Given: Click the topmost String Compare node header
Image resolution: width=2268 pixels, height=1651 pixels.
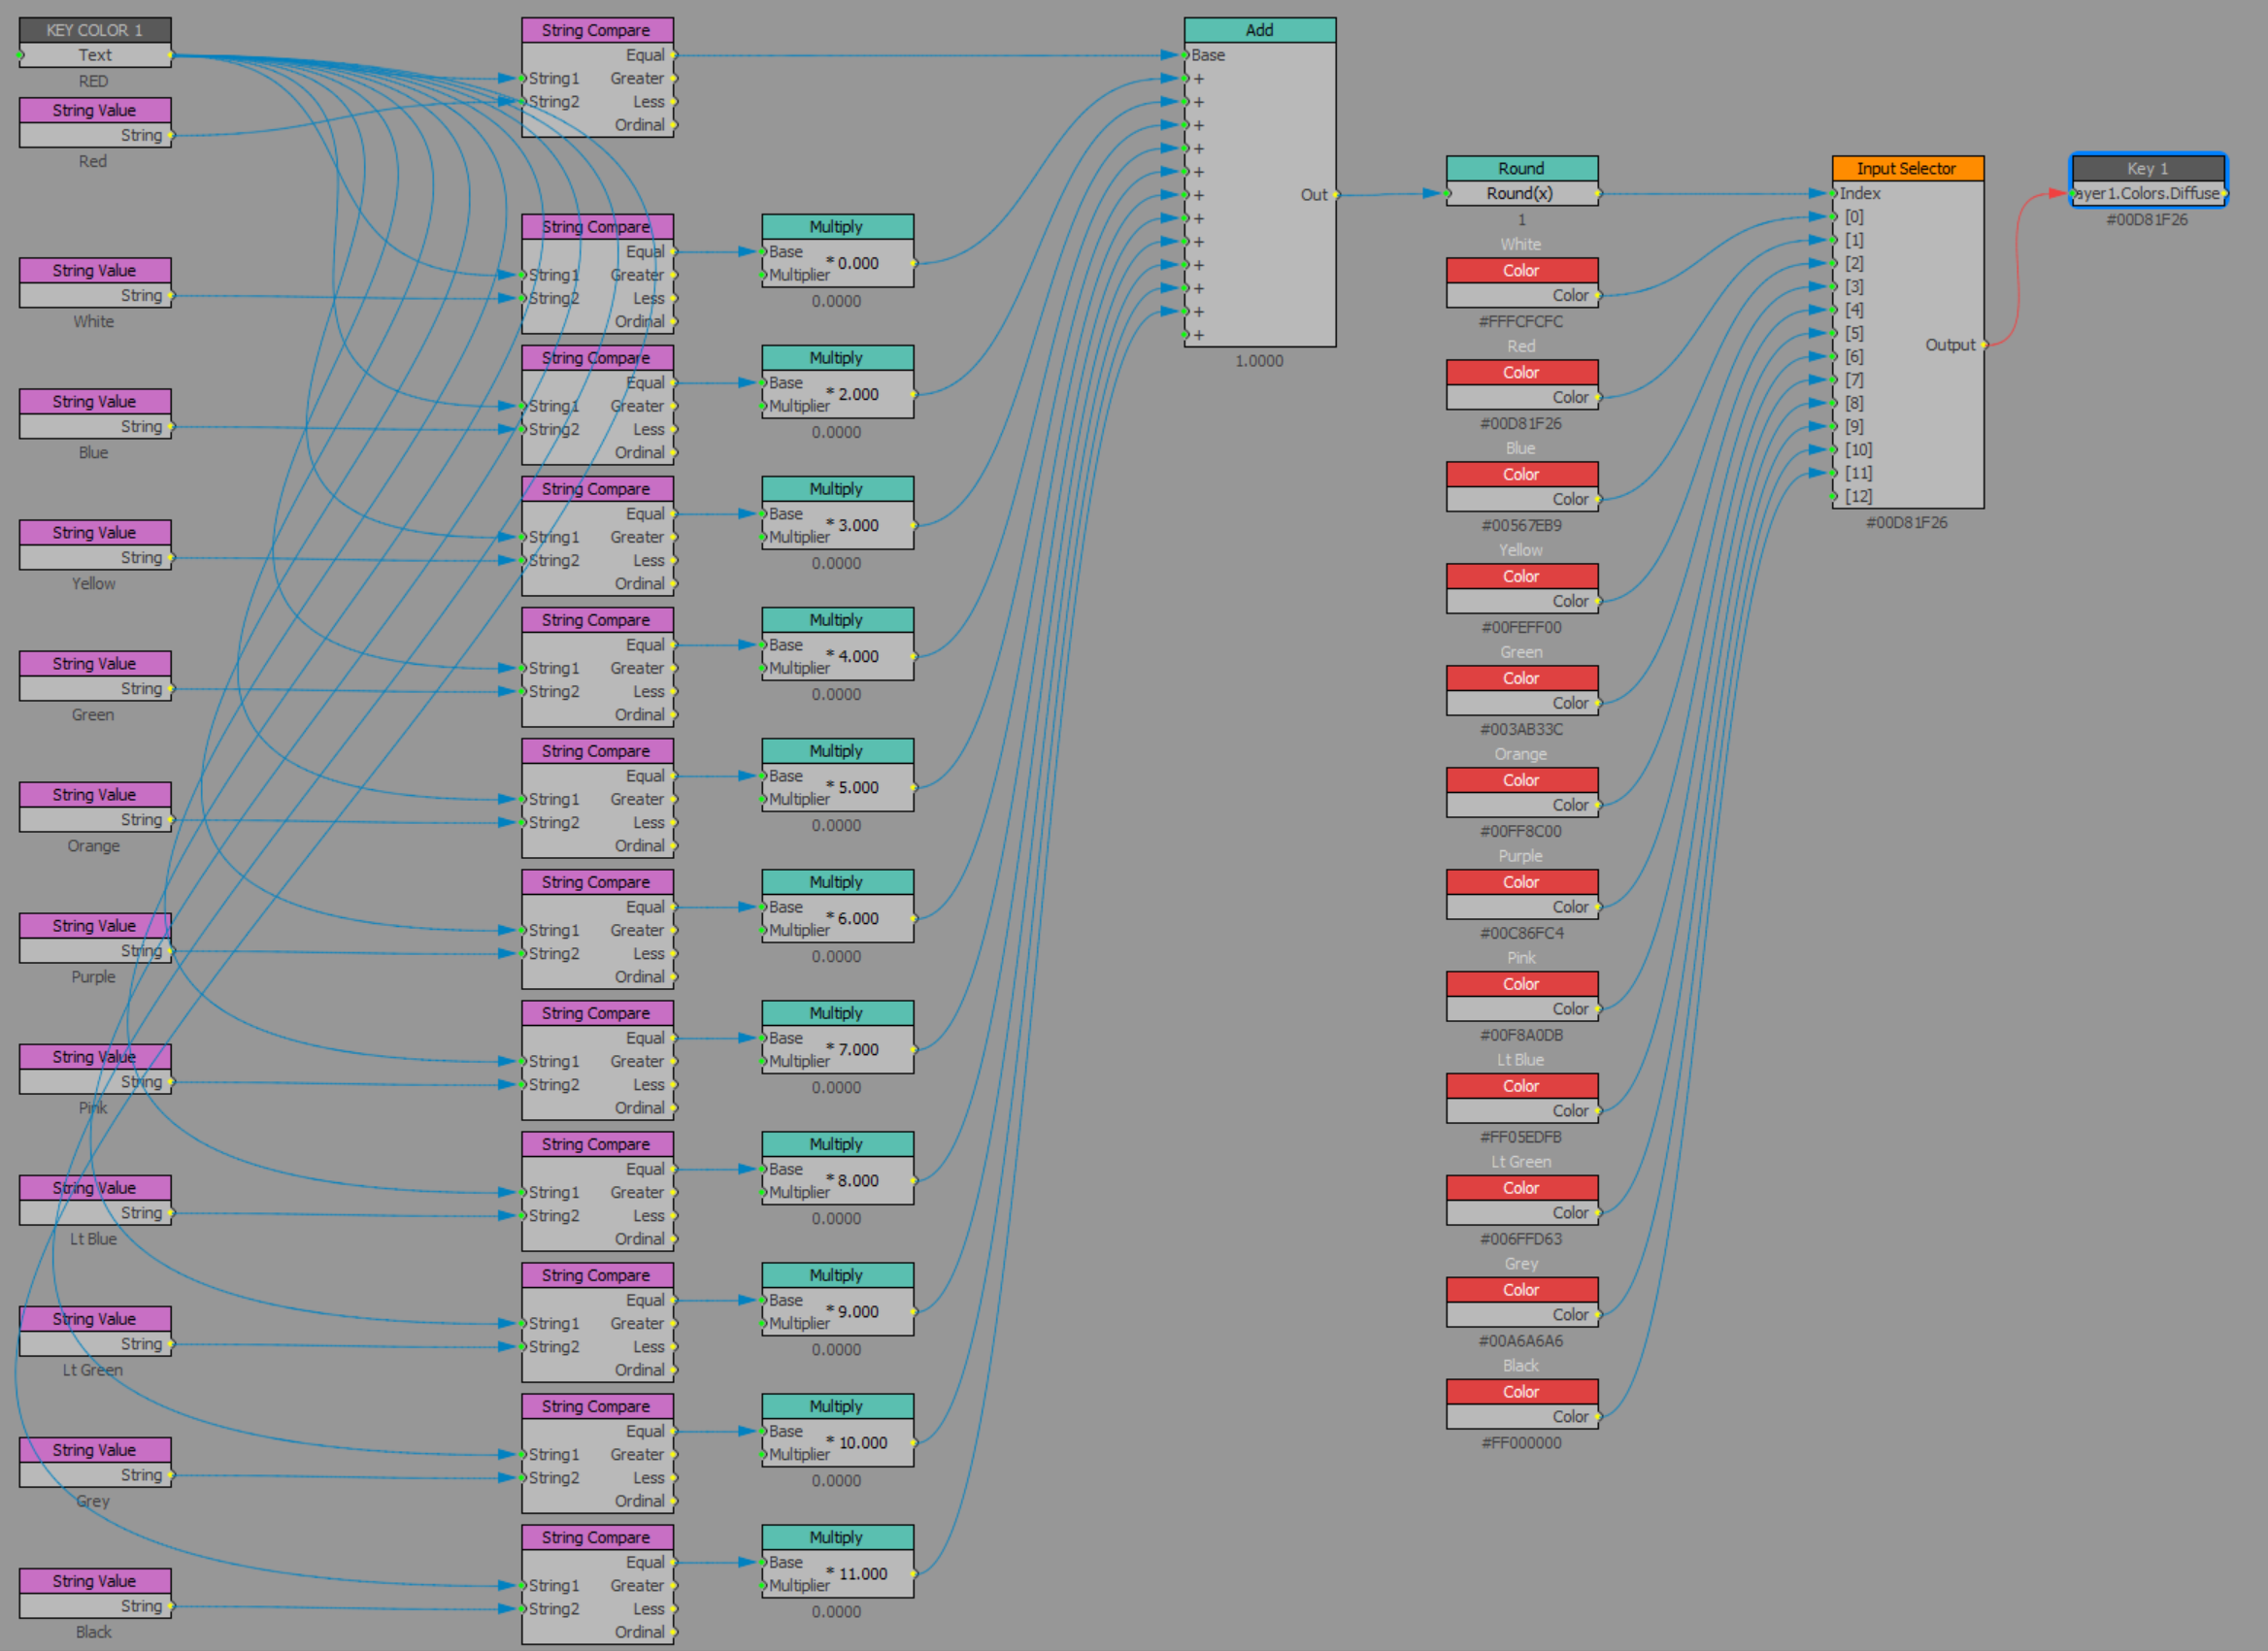Looking at the screenshot, I should tap(596, 30).
